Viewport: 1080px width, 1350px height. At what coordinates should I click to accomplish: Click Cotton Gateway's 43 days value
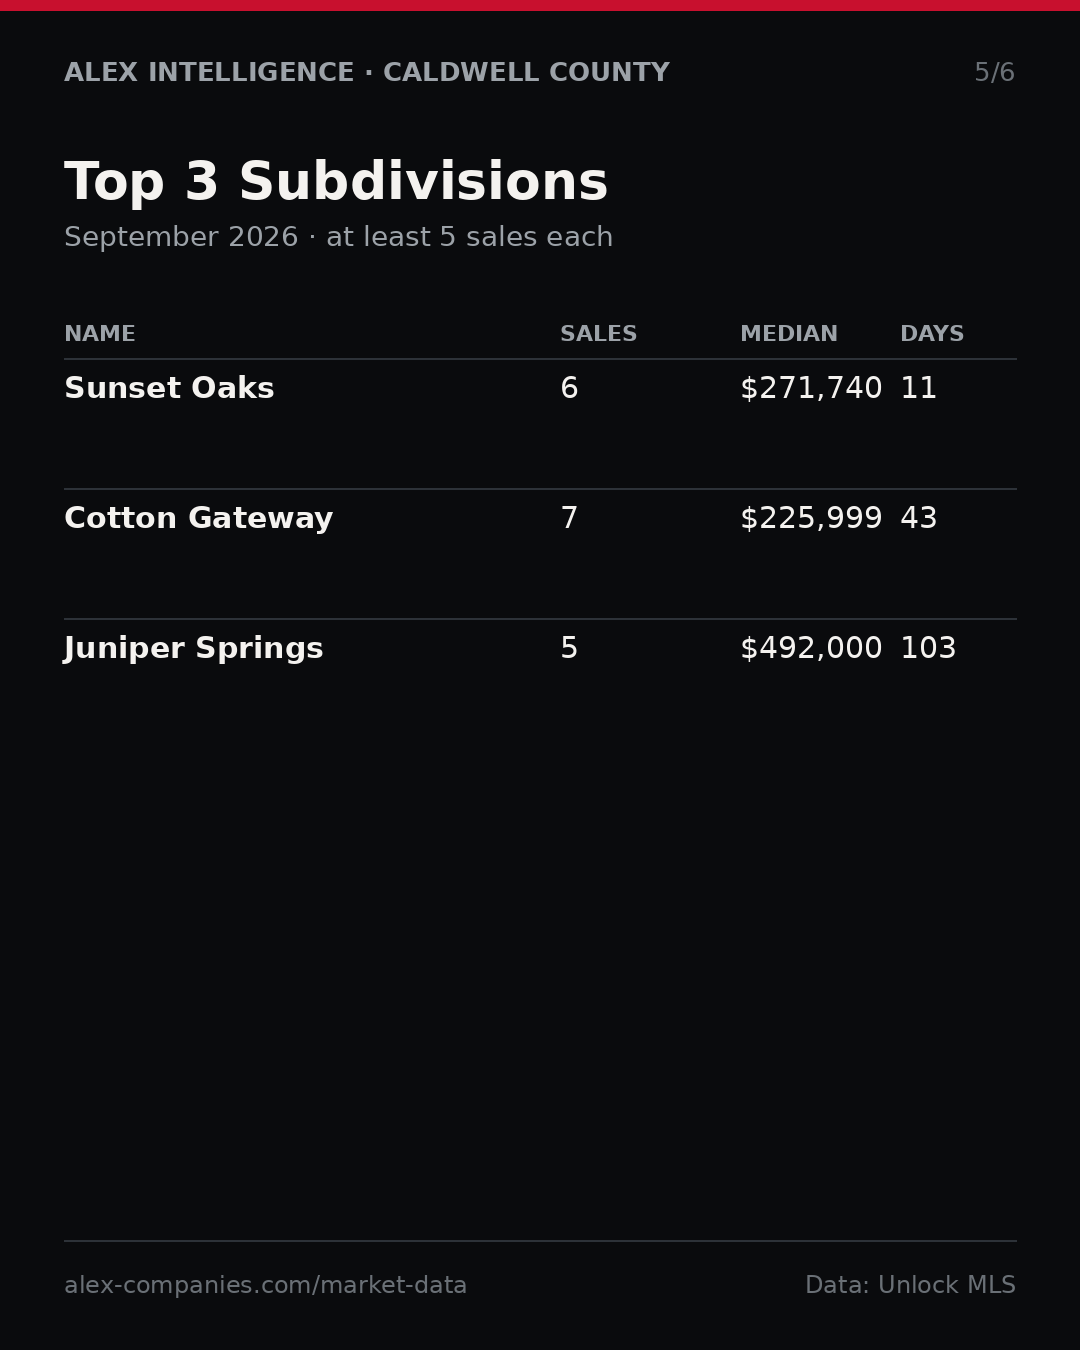[919, 519]
